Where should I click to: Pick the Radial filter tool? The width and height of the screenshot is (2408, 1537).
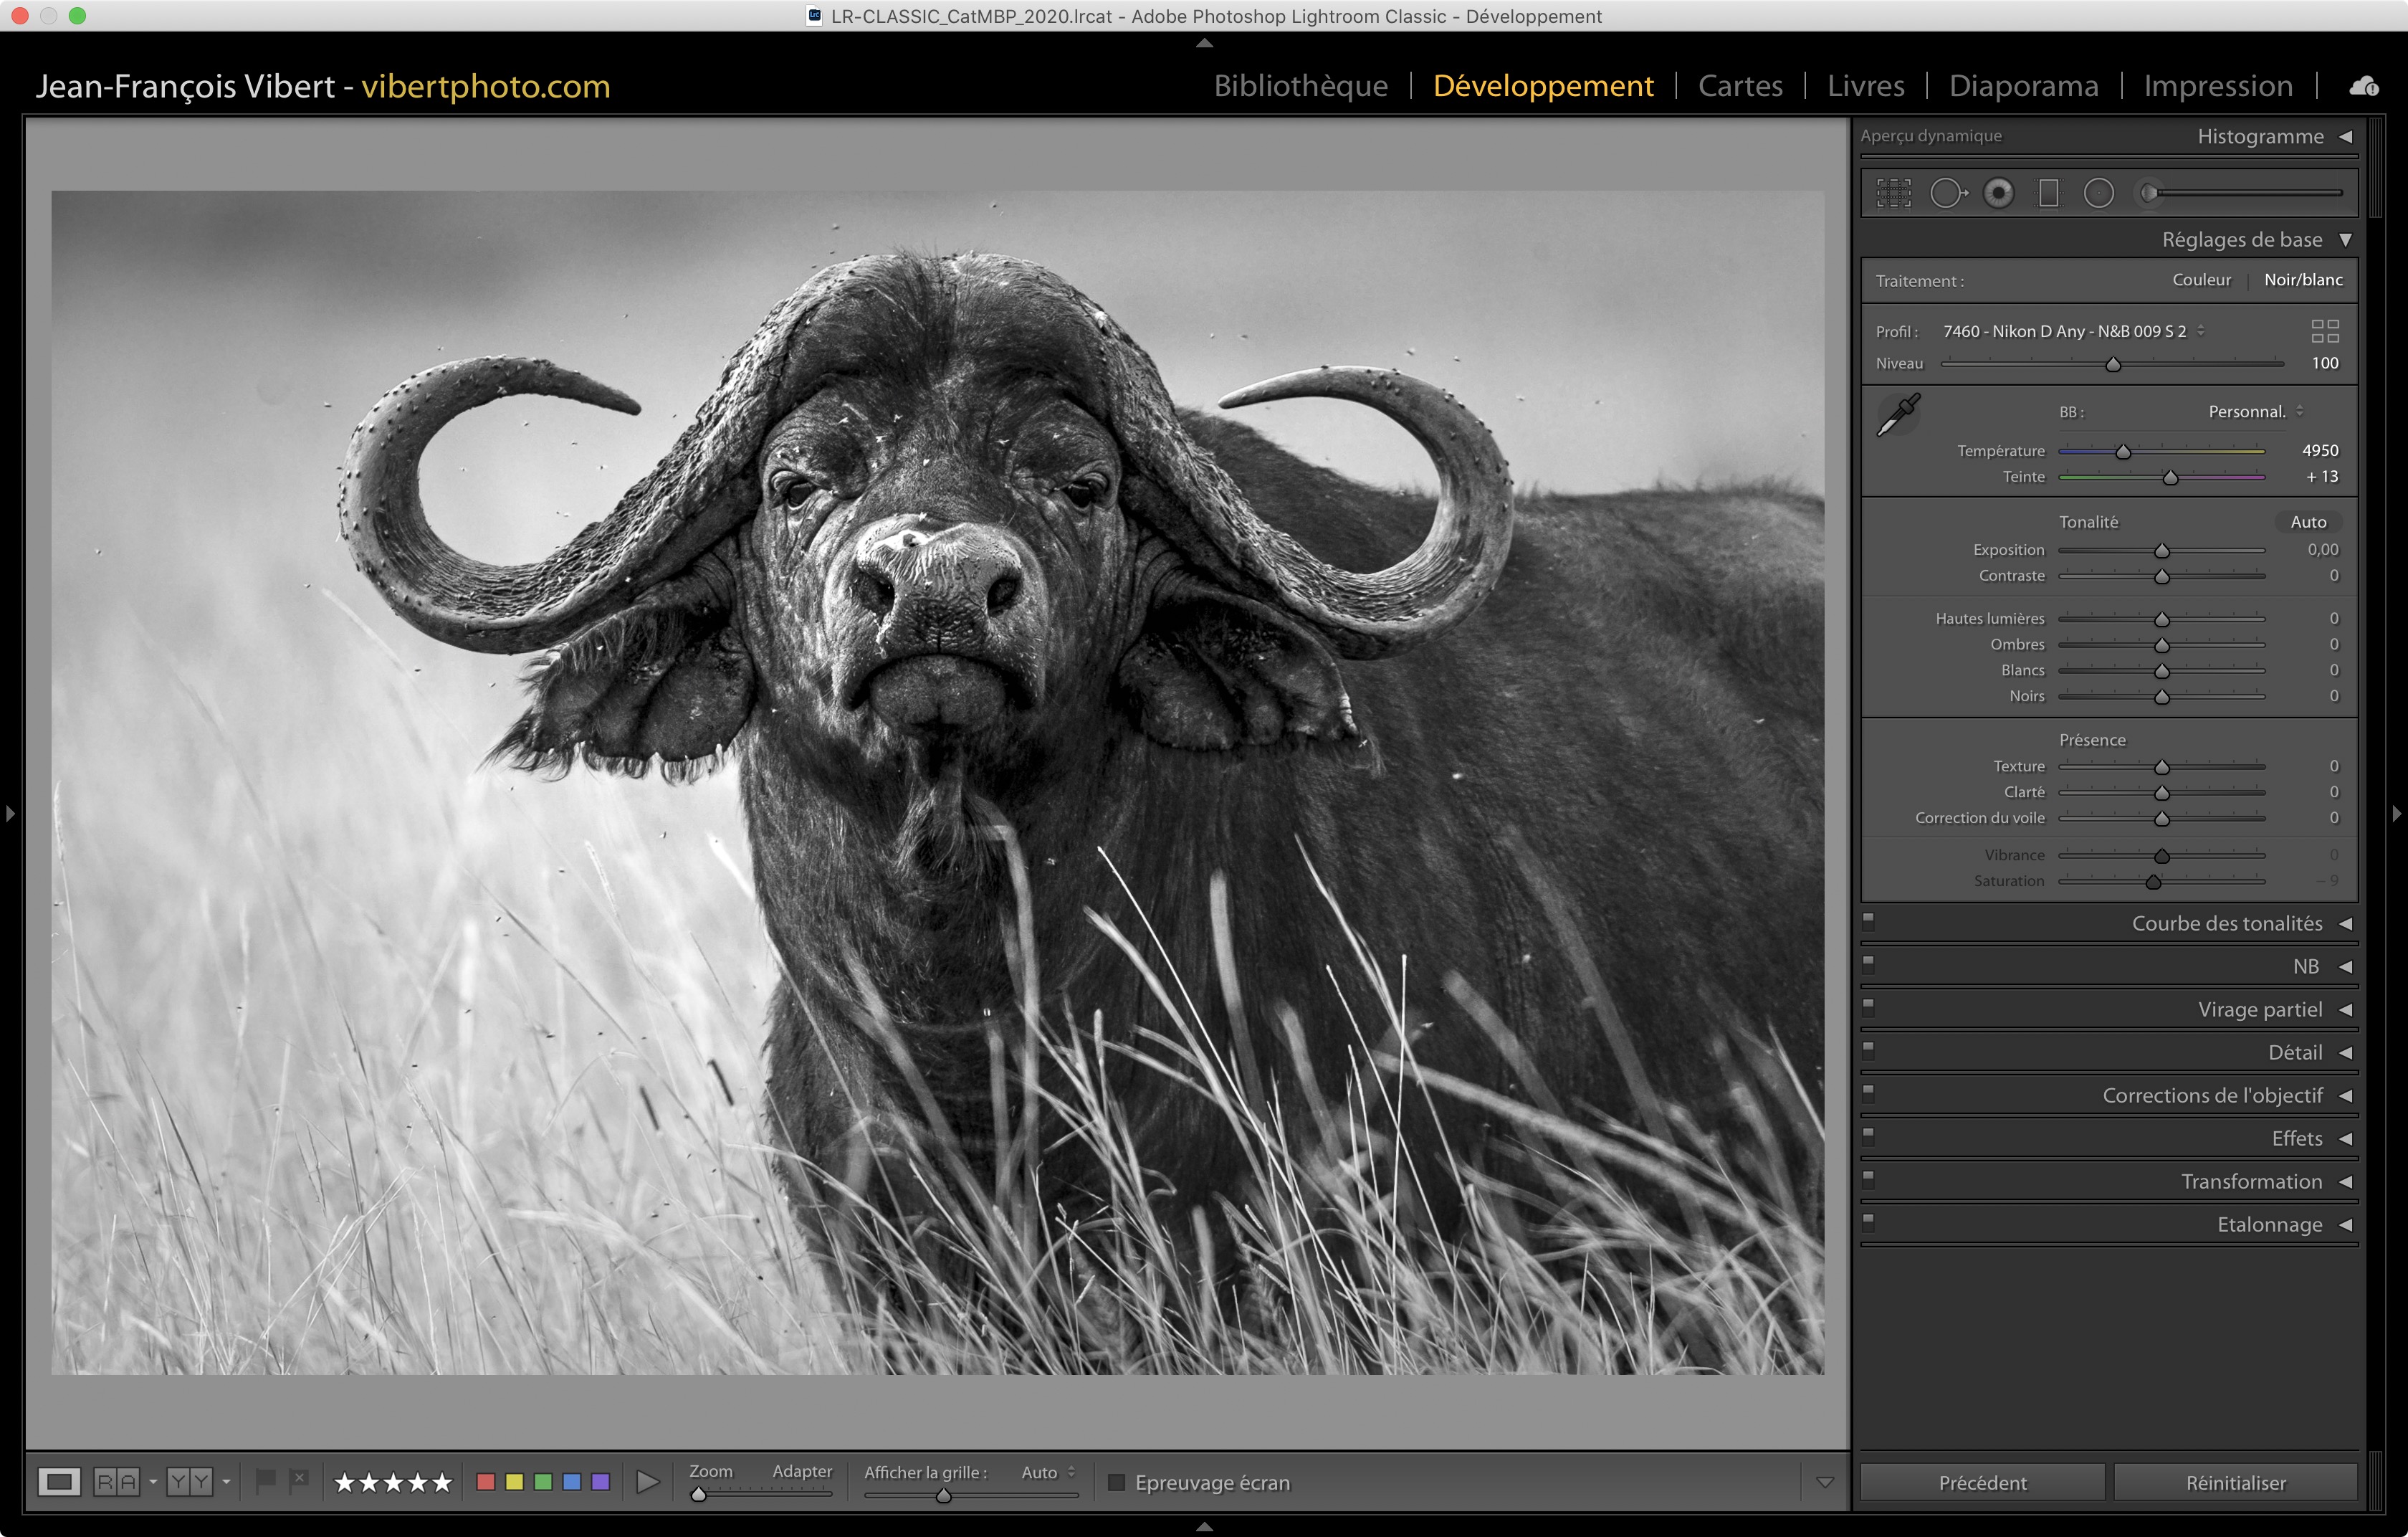point(2098,193)
